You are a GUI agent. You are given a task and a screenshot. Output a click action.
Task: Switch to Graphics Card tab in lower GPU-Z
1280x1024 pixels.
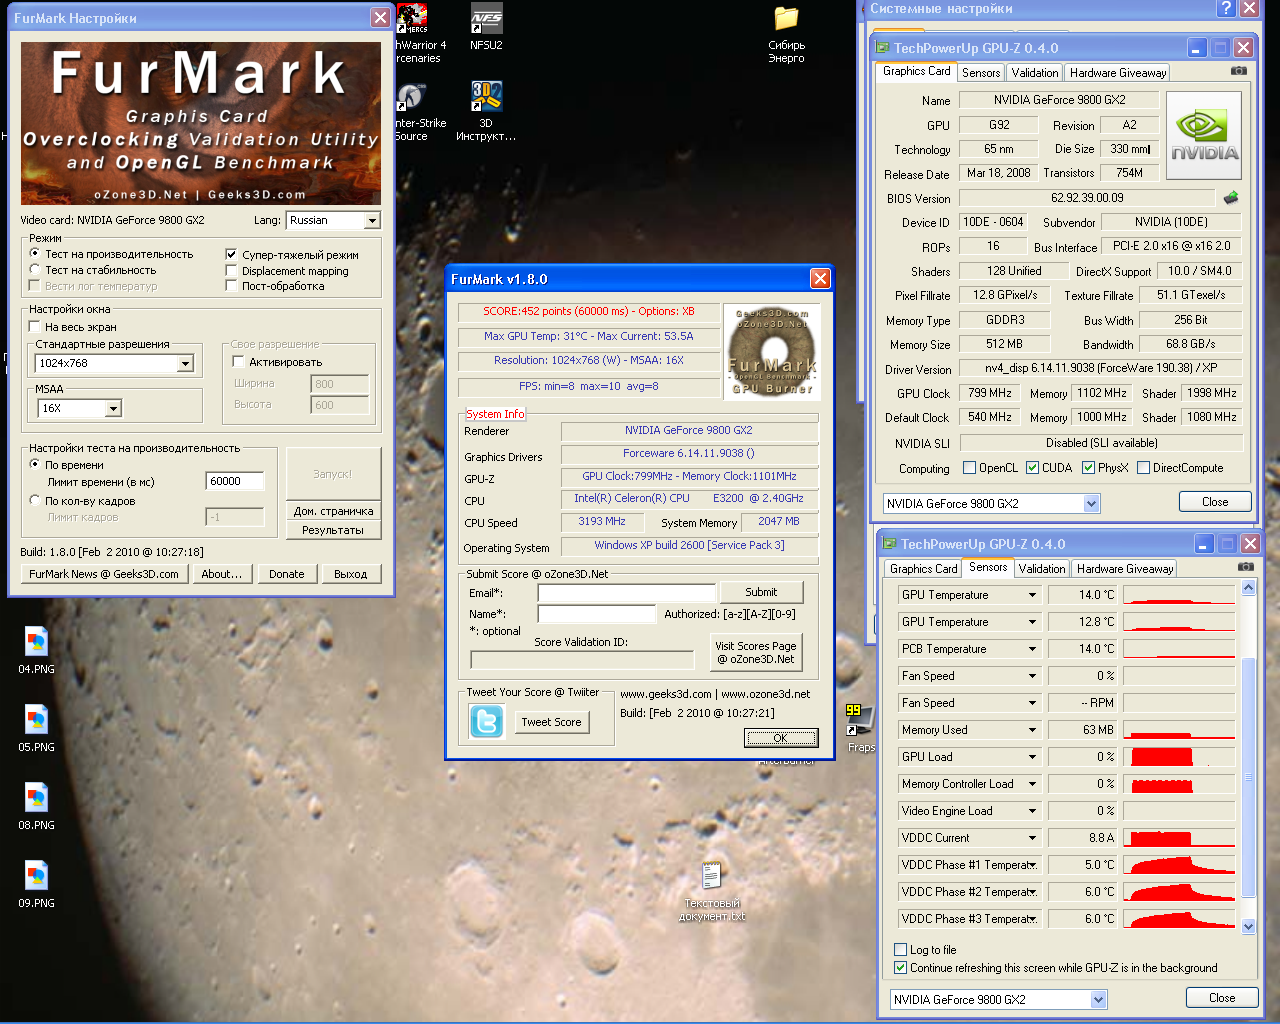pos(924,569)
